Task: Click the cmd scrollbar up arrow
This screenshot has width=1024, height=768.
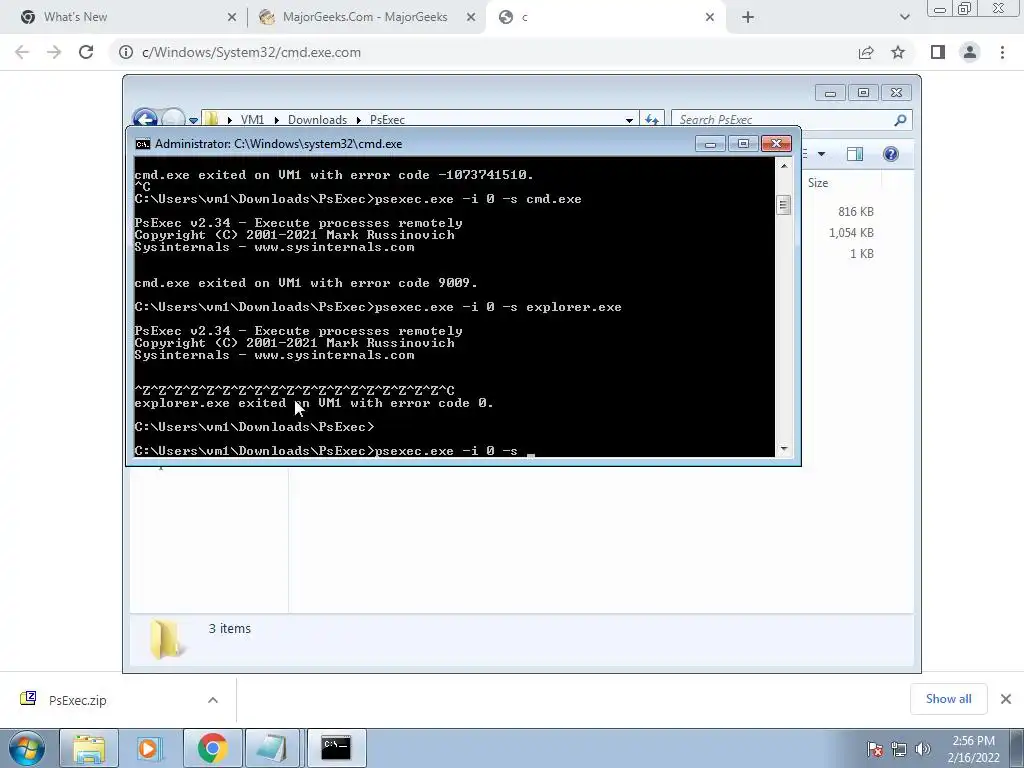Action: click(784, 166)
